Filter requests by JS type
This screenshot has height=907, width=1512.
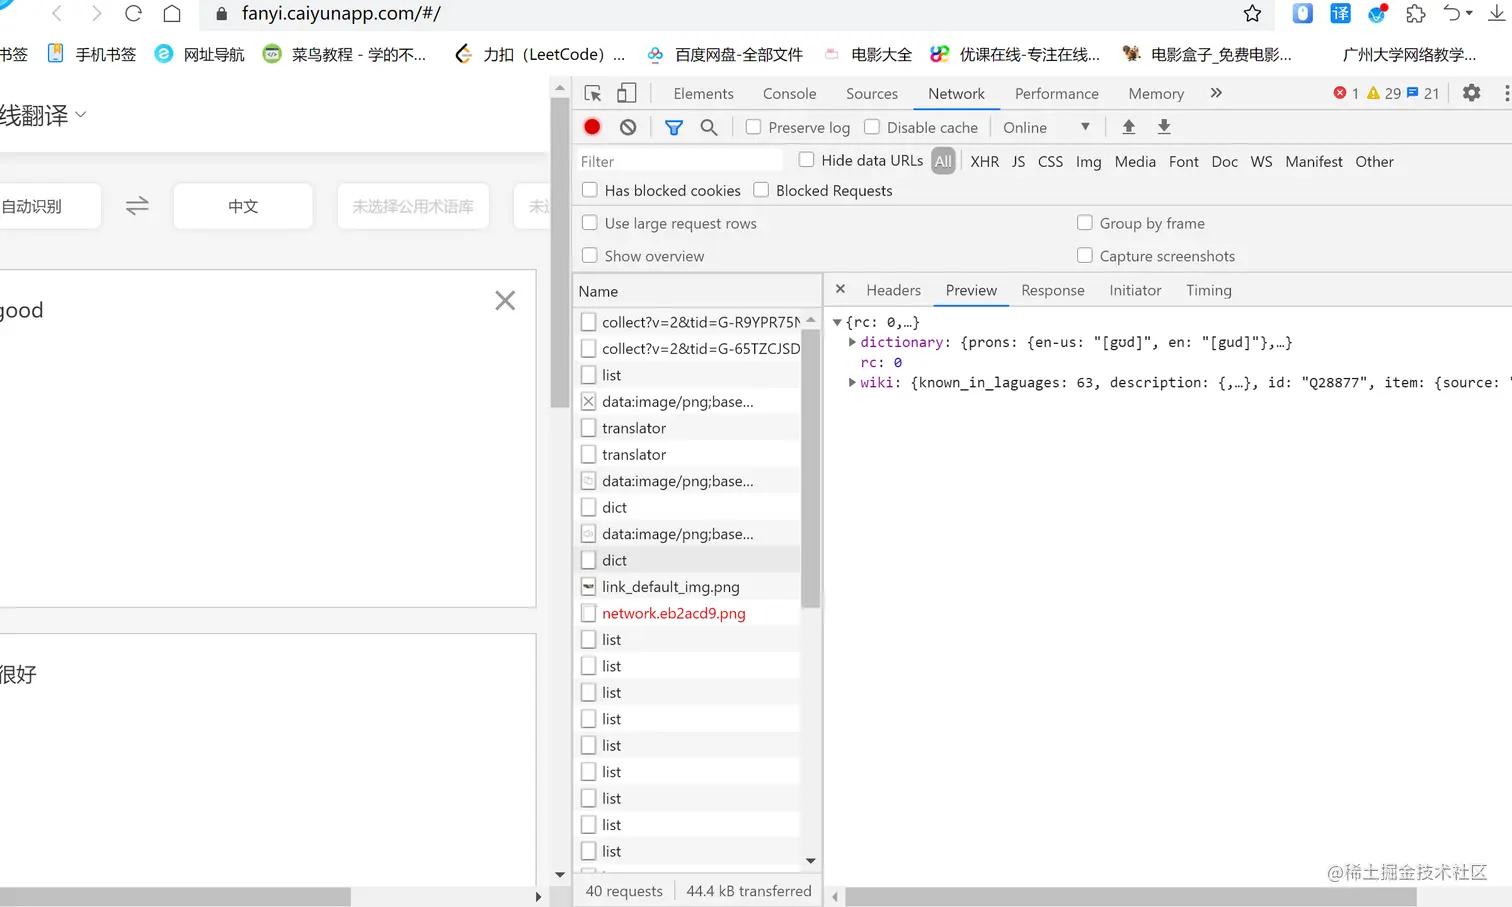(1018, 161)
